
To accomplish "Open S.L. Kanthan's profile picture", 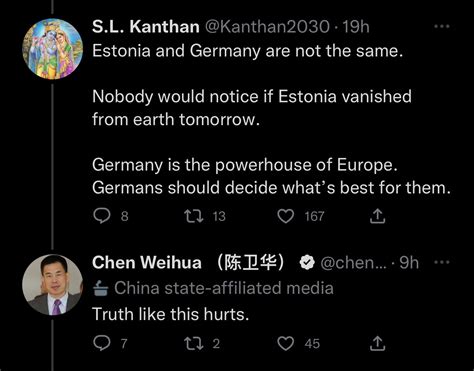I will (53, 49).
